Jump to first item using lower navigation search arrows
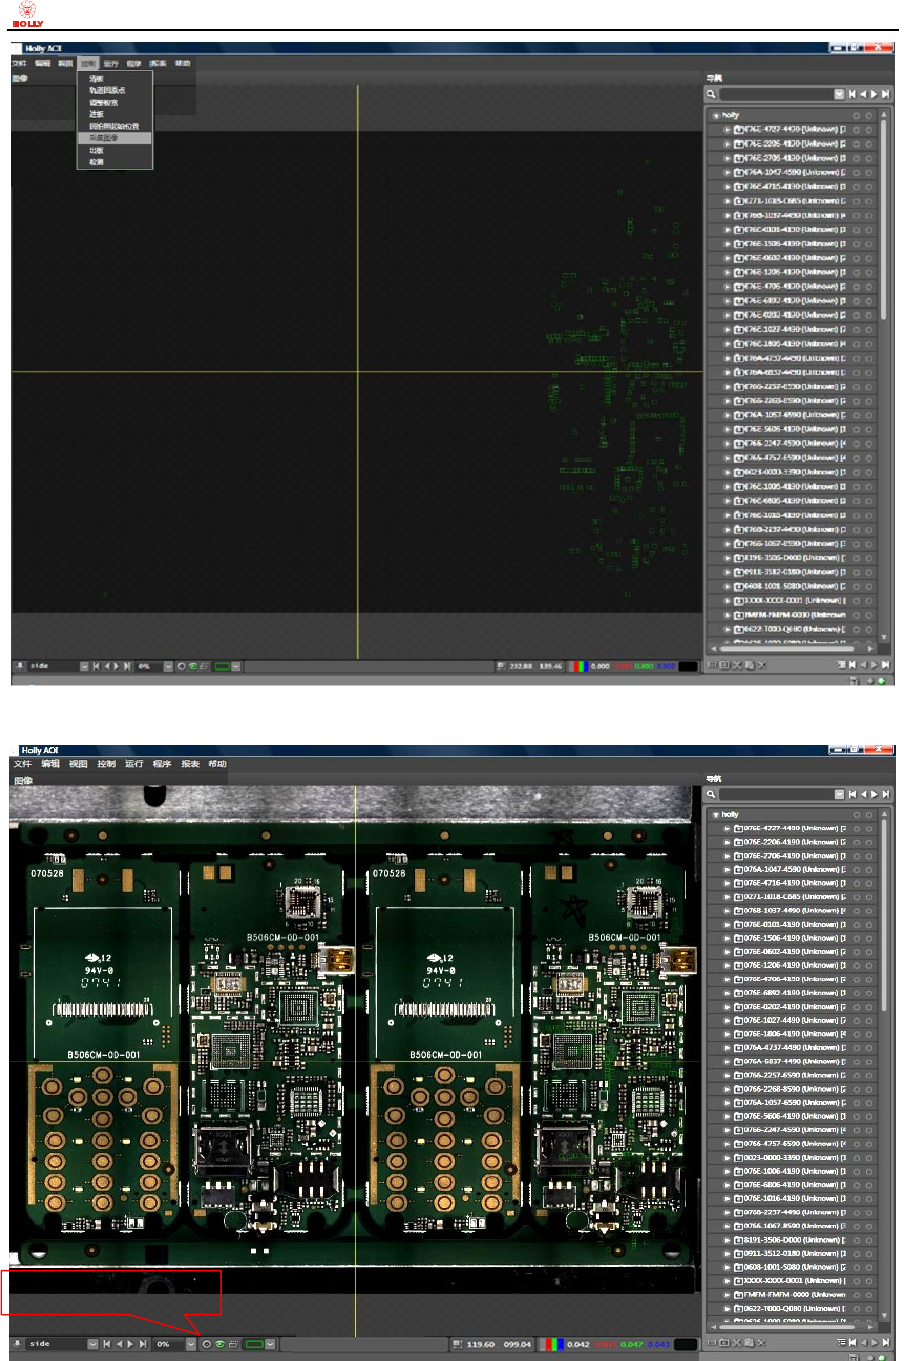This screenshot has width=906, height=1361. (852, 794)
